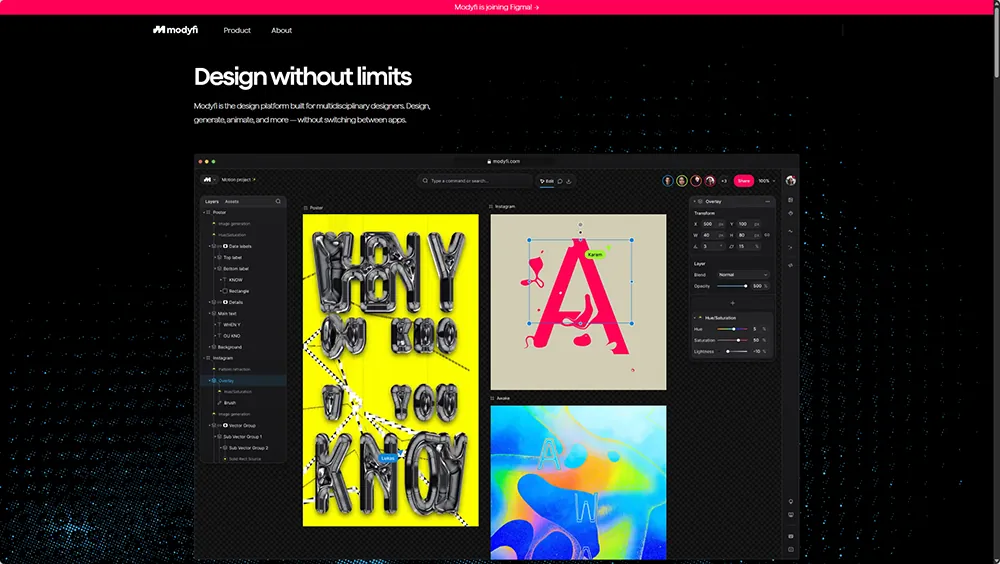Select the yellow Poster artboard on canvas
1000x564 pixels.
pyautogui.click(x=390, y=370)
